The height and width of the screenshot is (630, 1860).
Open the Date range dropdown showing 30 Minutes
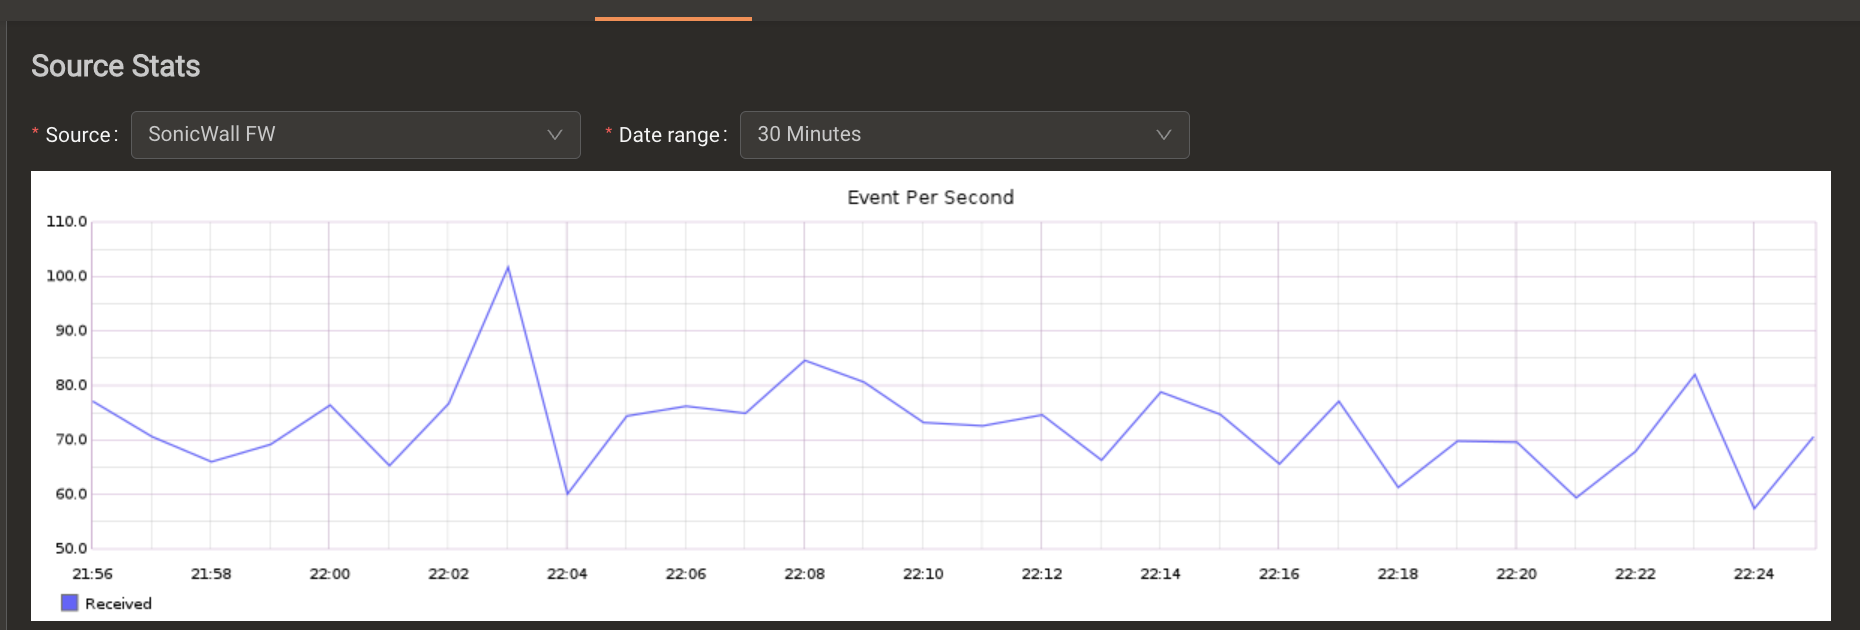click(964, 135)
